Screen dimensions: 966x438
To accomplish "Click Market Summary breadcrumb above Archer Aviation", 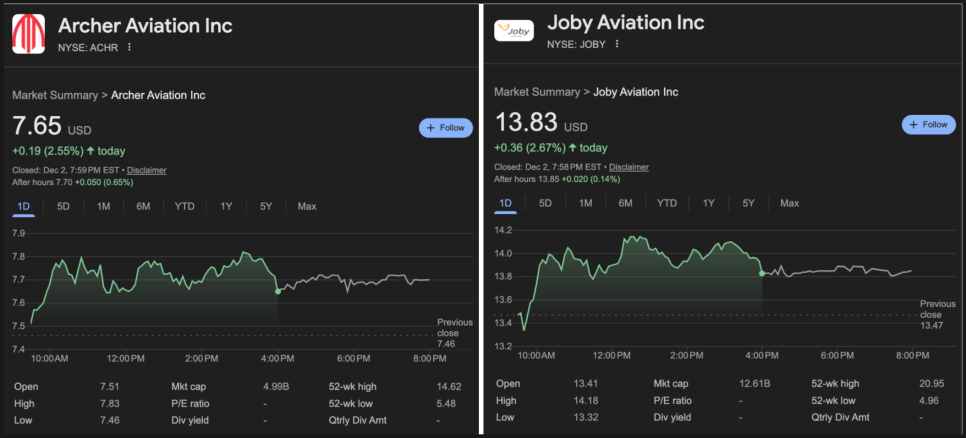I will (x=55, y=95).
